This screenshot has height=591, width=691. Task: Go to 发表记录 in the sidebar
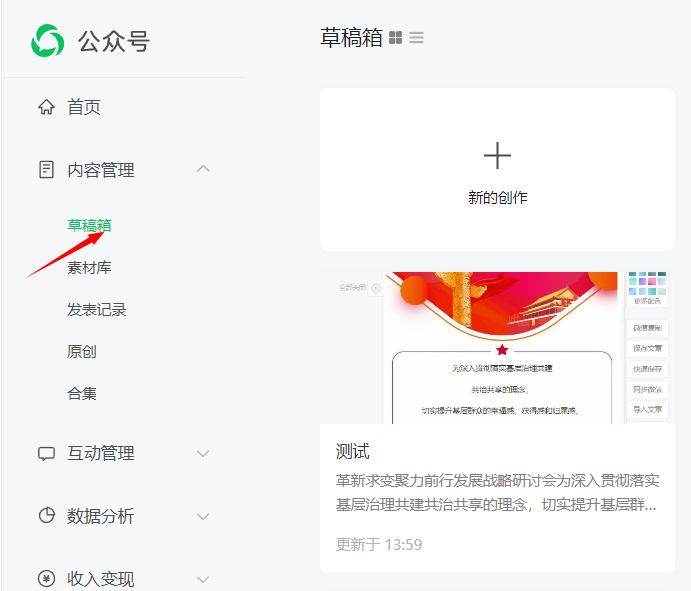pyautogui.click(x=97, y=310)
